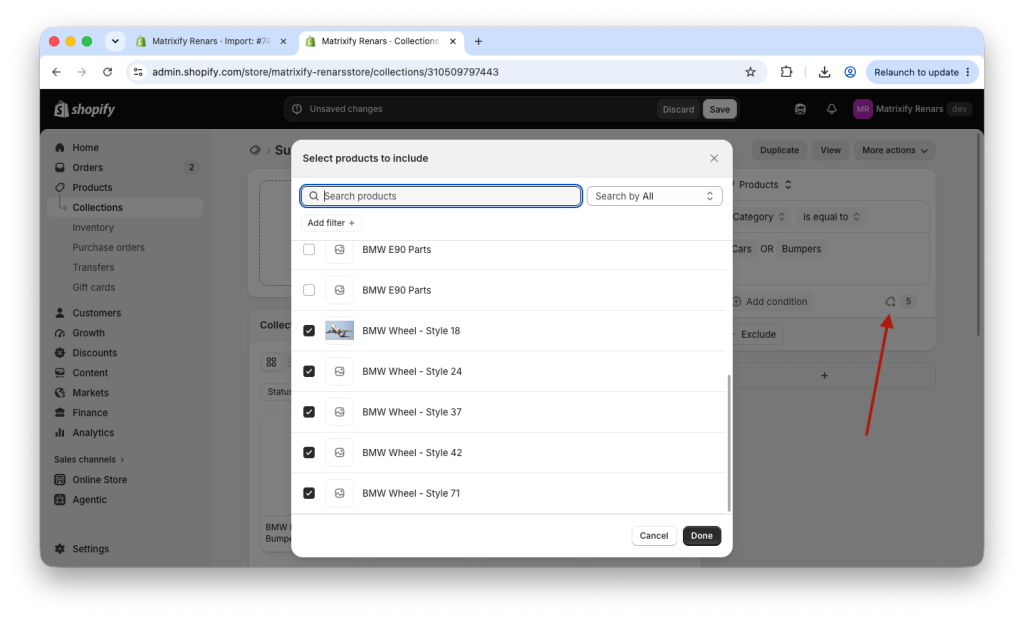Screen dimensions: 1024x620
Task: Open the Search by All dropdown
Action: click(654, 196)
